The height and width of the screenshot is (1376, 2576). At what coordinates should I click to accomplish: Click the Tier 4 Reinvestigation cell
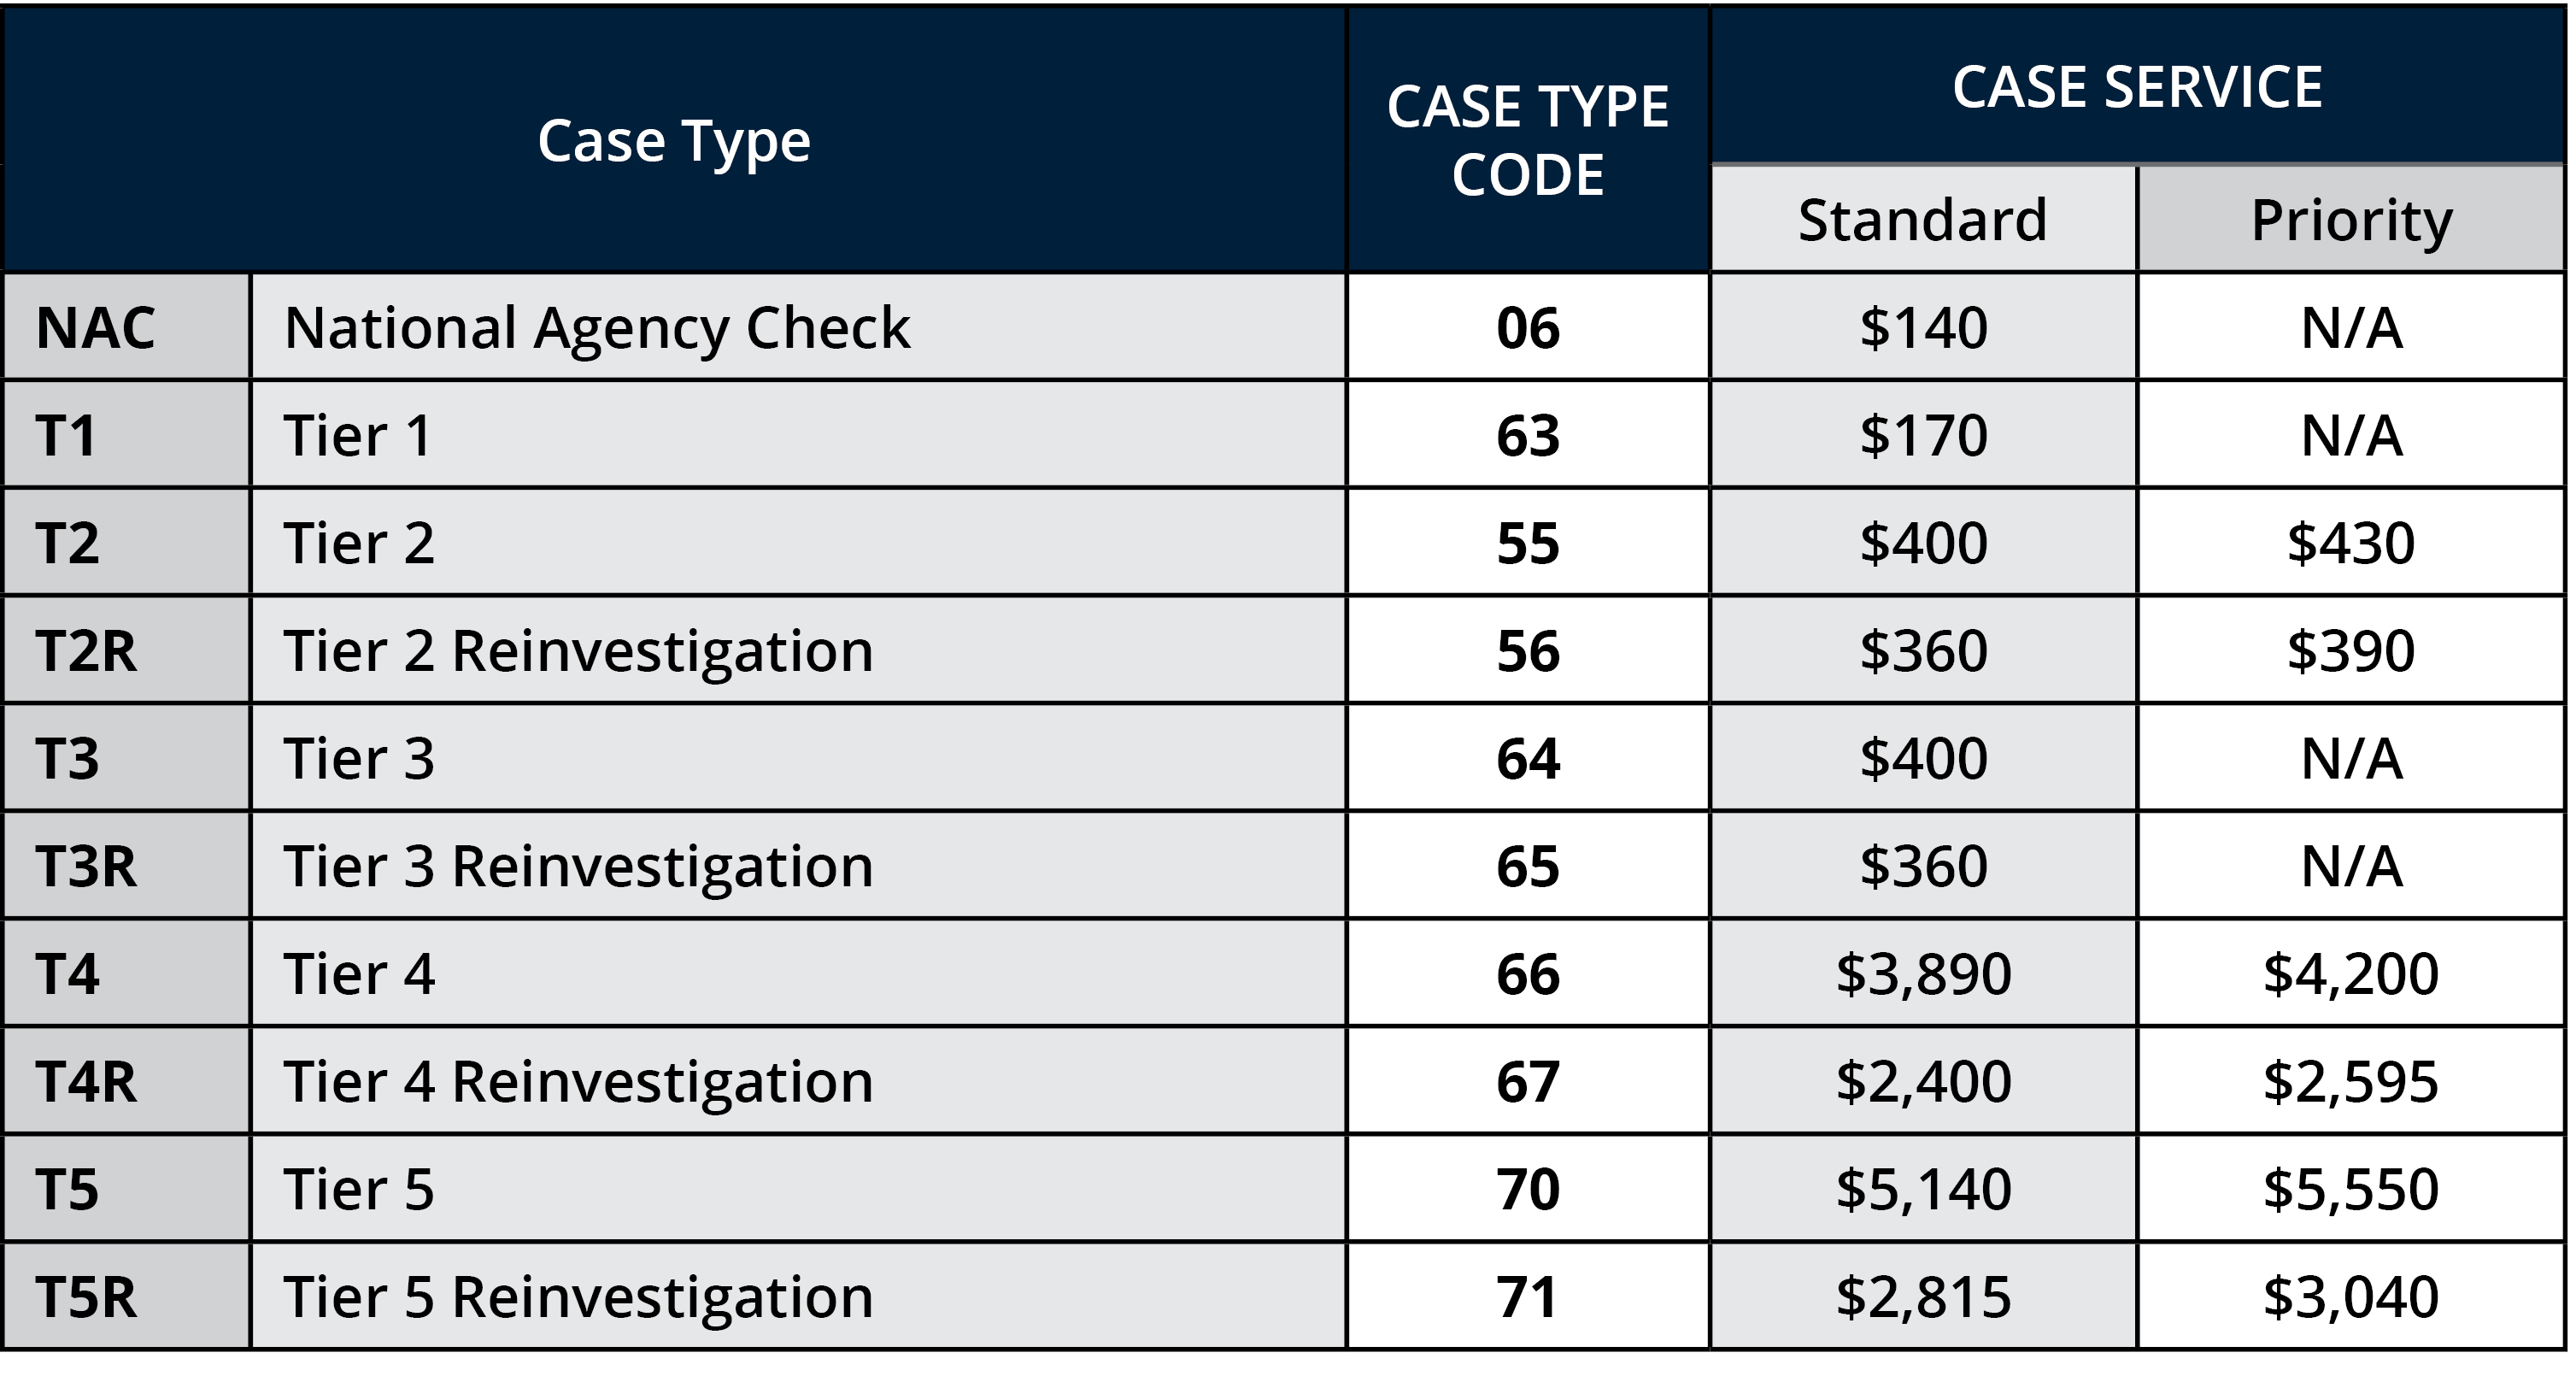pos(578,1081)
